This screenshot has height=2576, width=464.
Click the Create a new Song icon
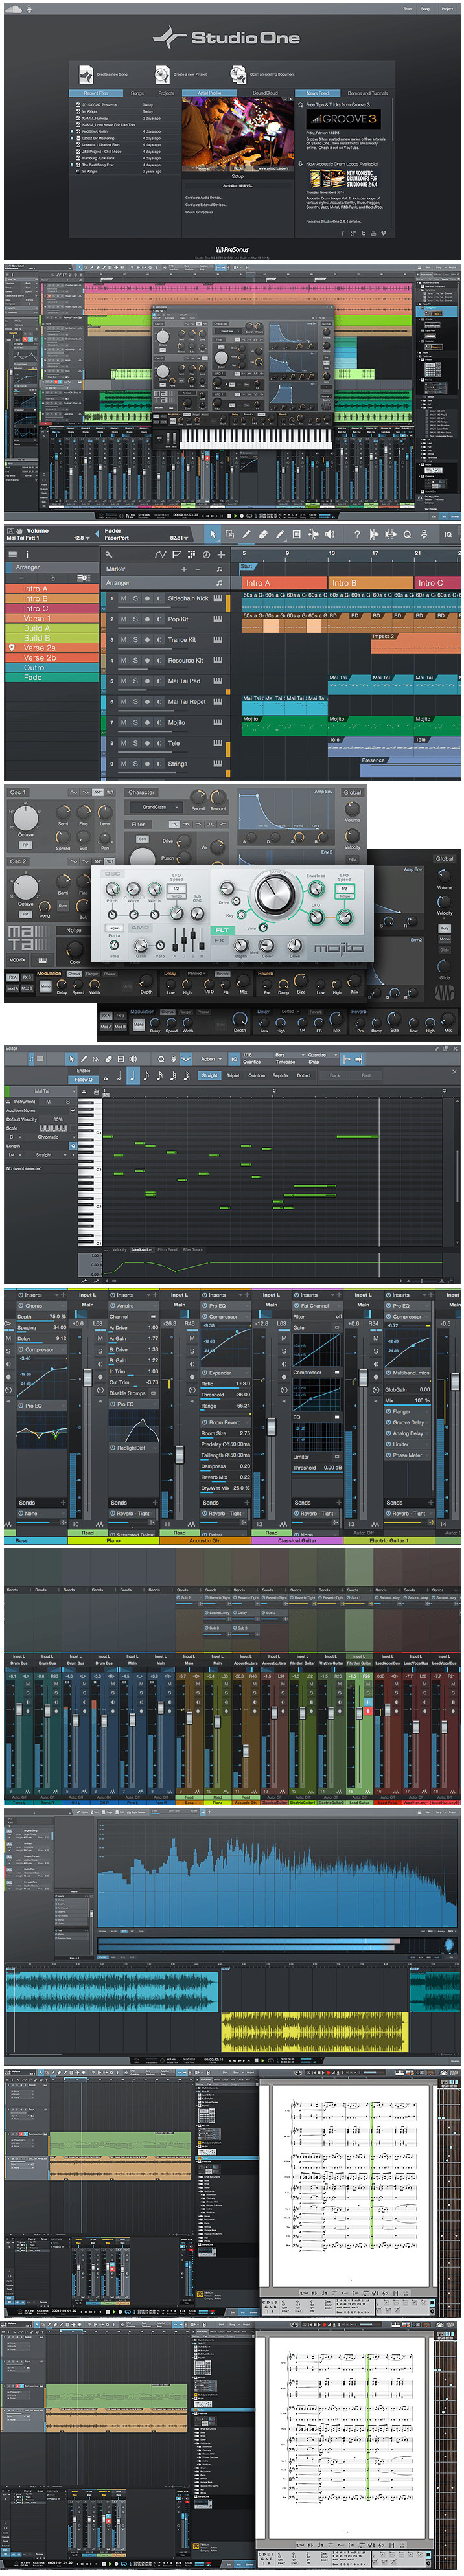(x=87, y=74)
